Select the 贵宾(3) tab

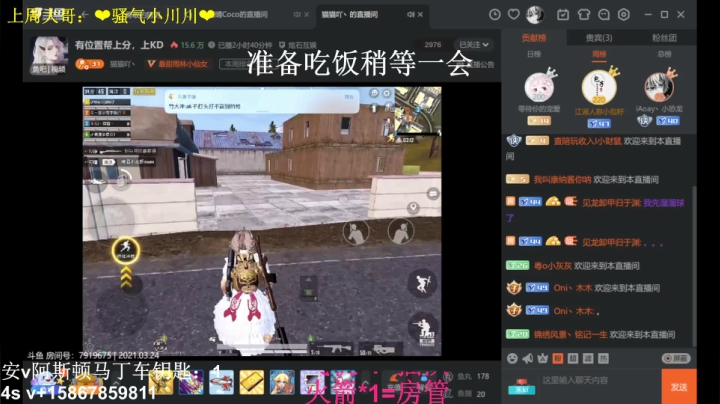pos(599,38)
